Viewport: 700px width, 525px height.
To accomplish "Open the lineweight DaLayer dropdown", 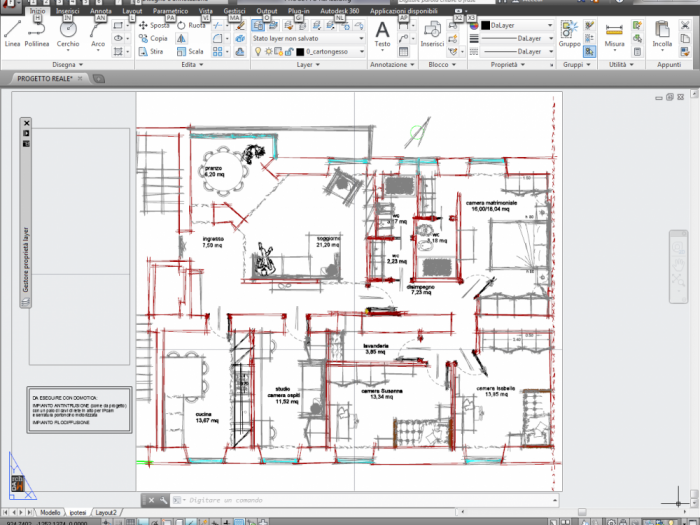I will coord(517,38).
